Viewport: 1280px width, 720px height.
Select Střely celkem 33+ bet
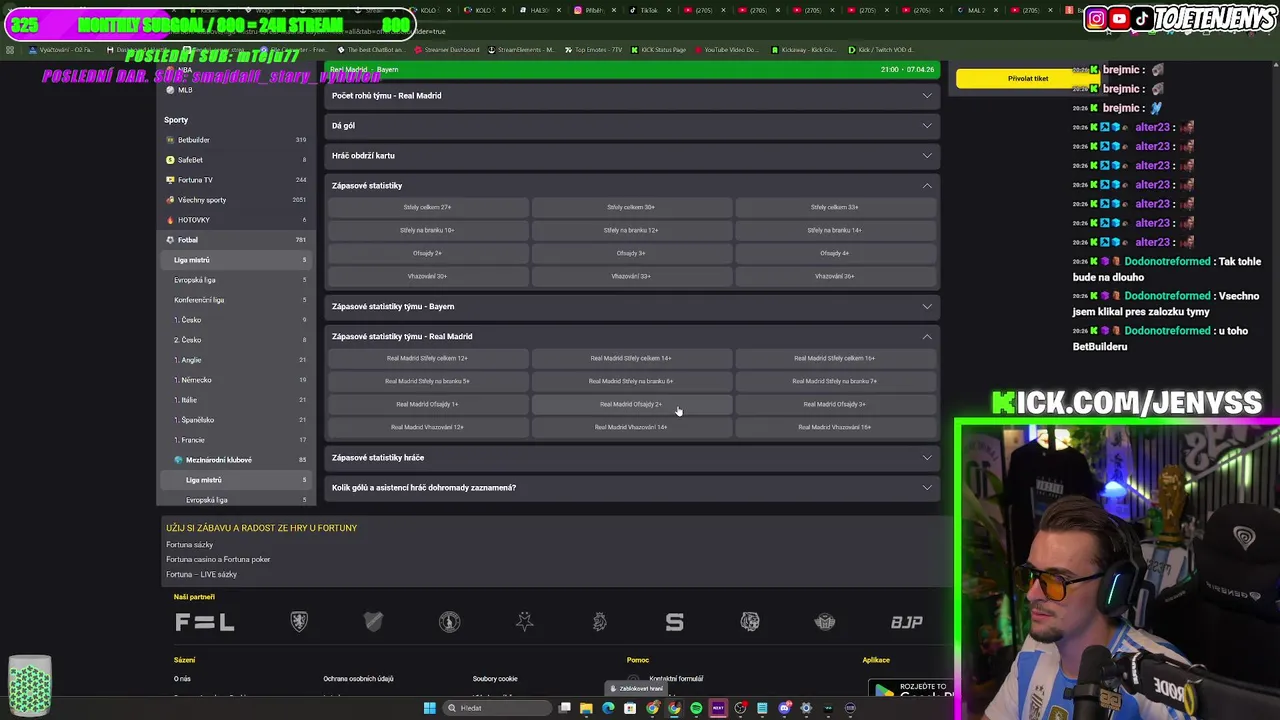835,207
